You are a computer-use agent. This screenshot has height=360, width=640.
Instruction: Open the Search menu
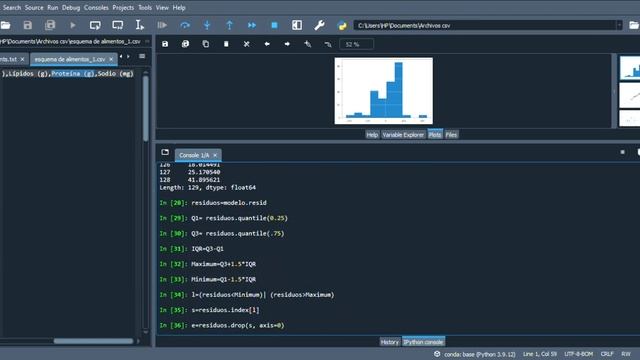click(12, 7)
